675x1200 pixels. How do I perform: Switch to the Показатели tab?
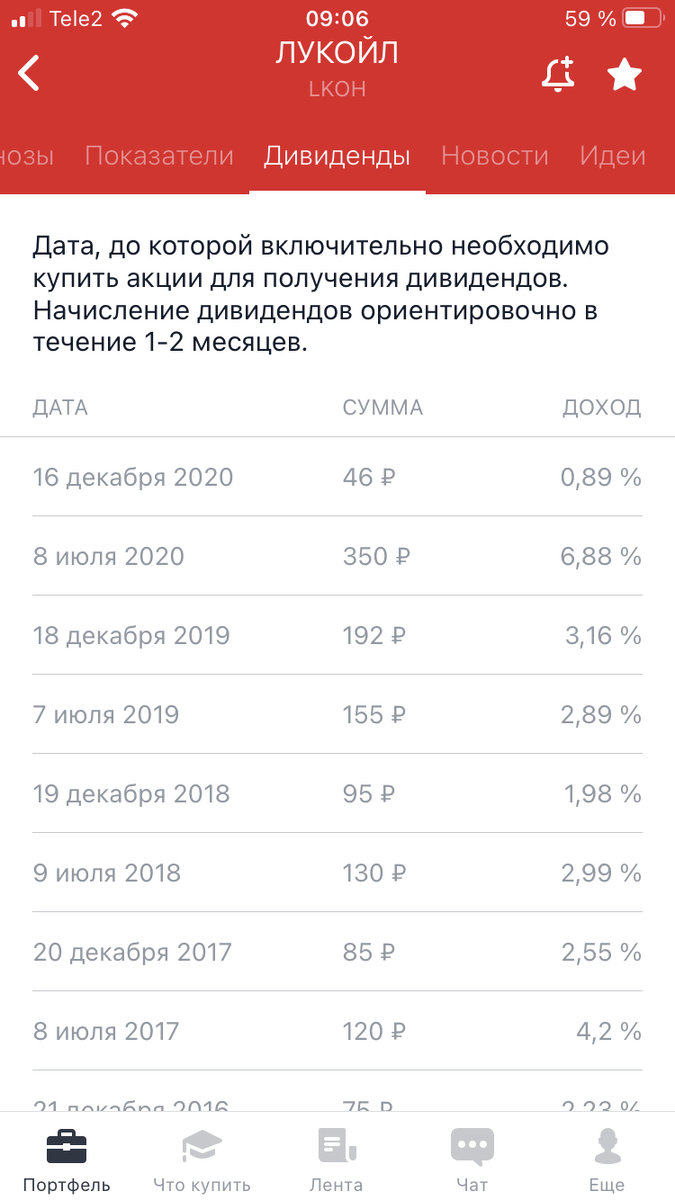[159, 156]
